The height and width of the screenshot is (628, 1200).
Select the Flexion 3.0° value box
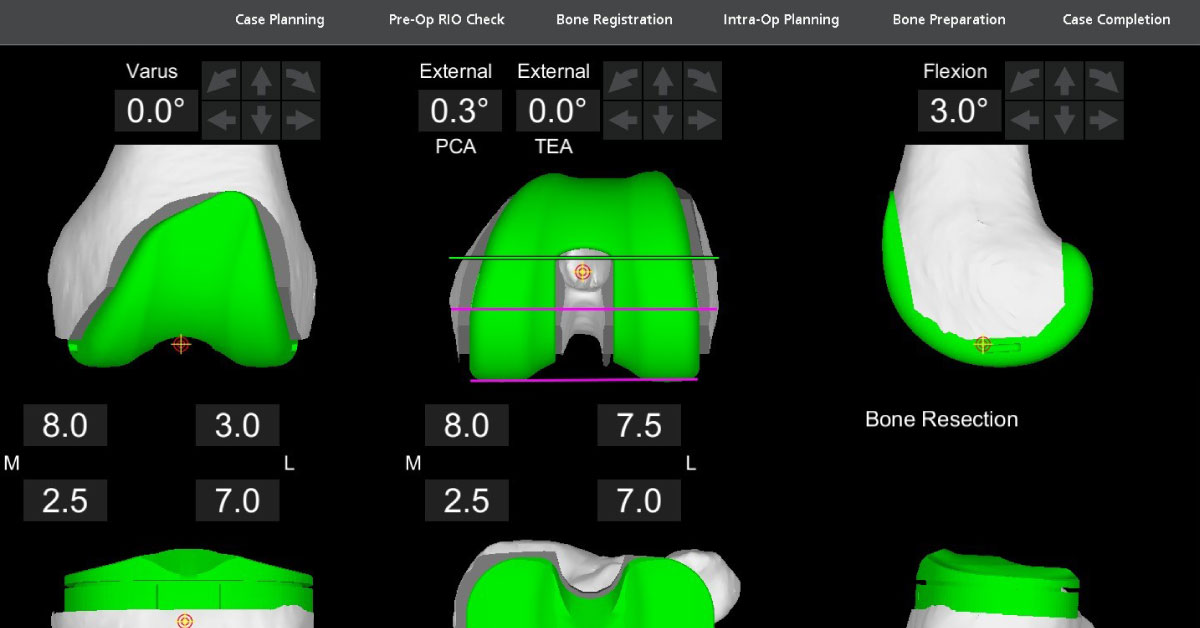959,111
